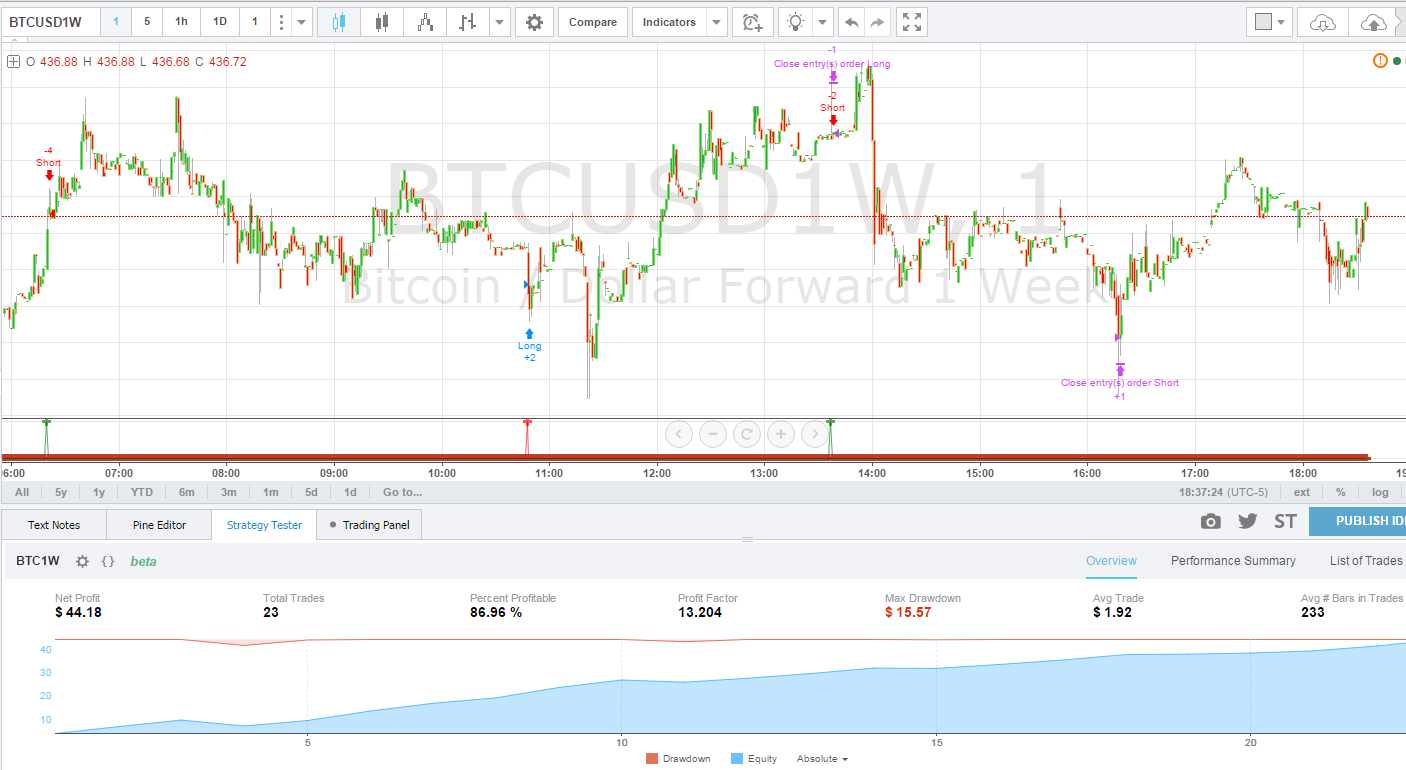
Task: Select the 1 minute interval
Action: click(116, 22)
